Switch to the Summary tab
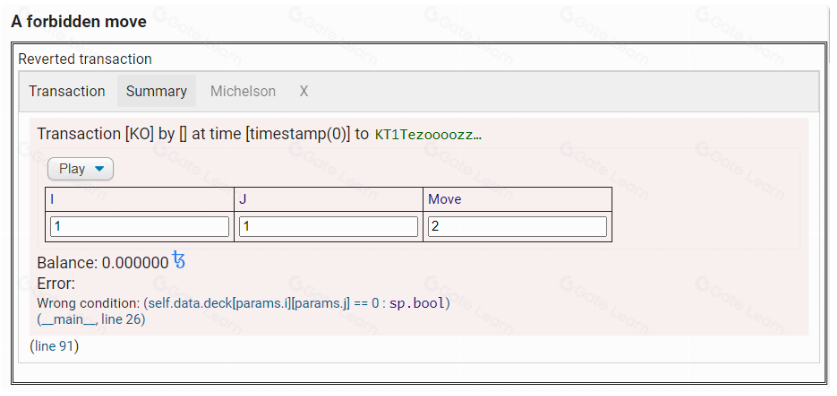The width and height of the screenshot is (837, 396). [156, 91]
